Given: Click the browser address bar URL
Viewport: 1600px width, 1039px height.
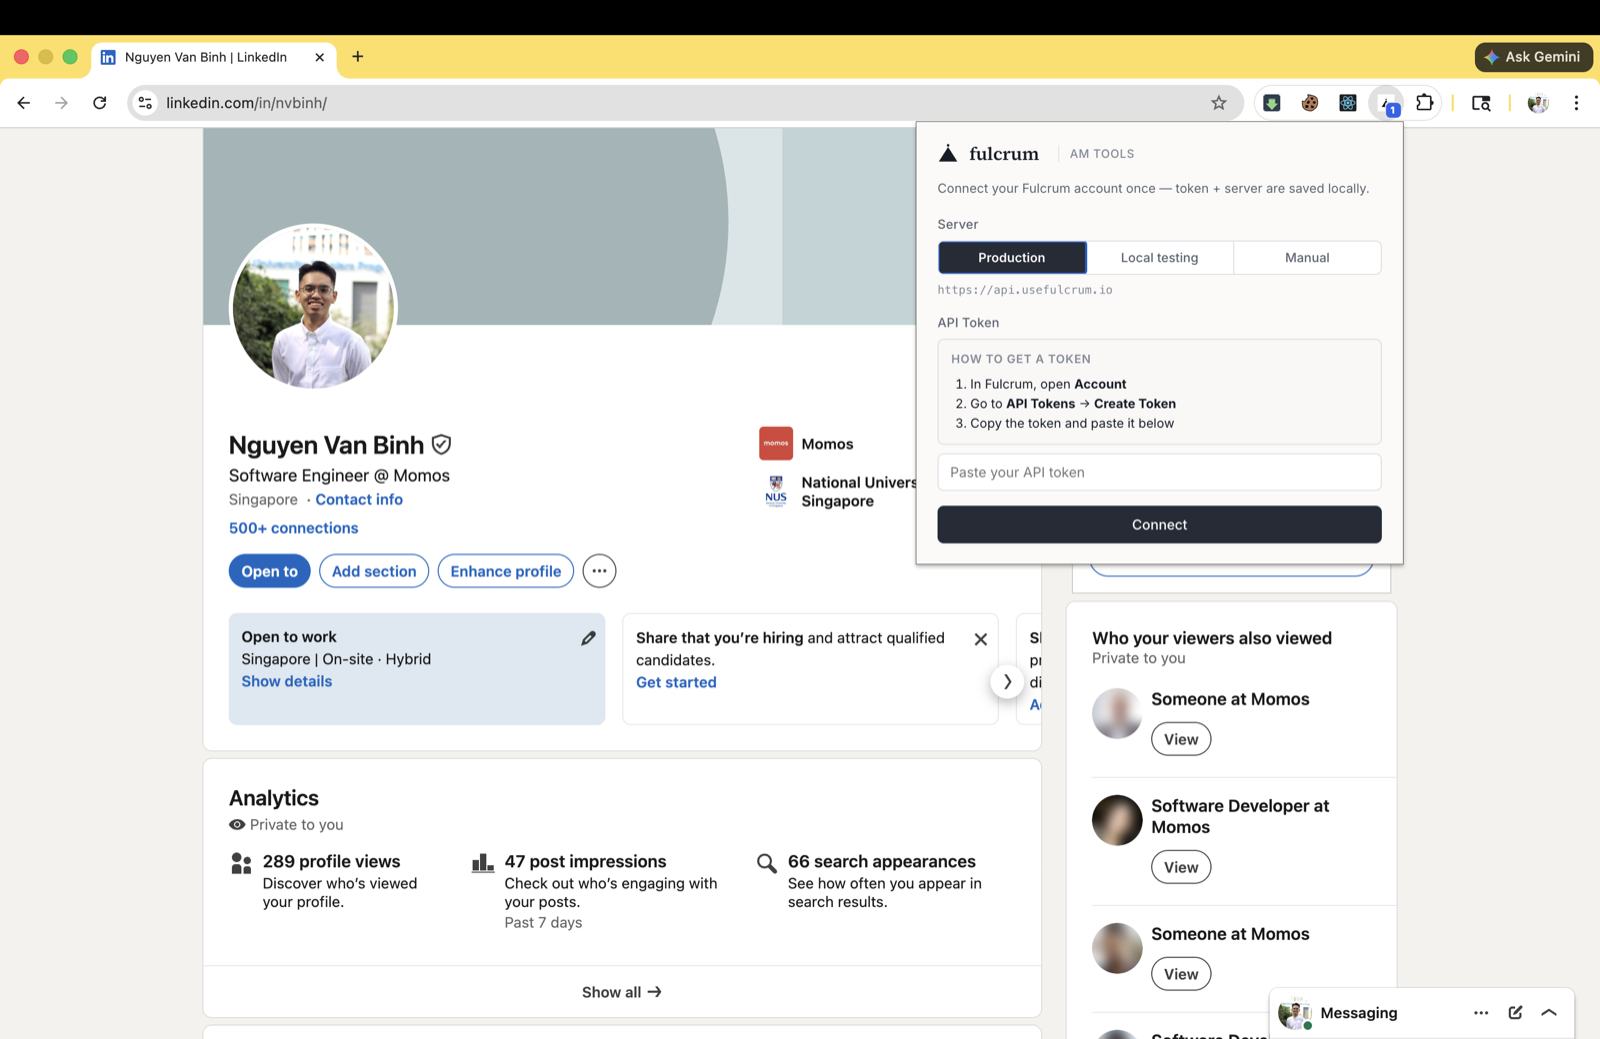Looking at the screenshot, I should (247, 103).
